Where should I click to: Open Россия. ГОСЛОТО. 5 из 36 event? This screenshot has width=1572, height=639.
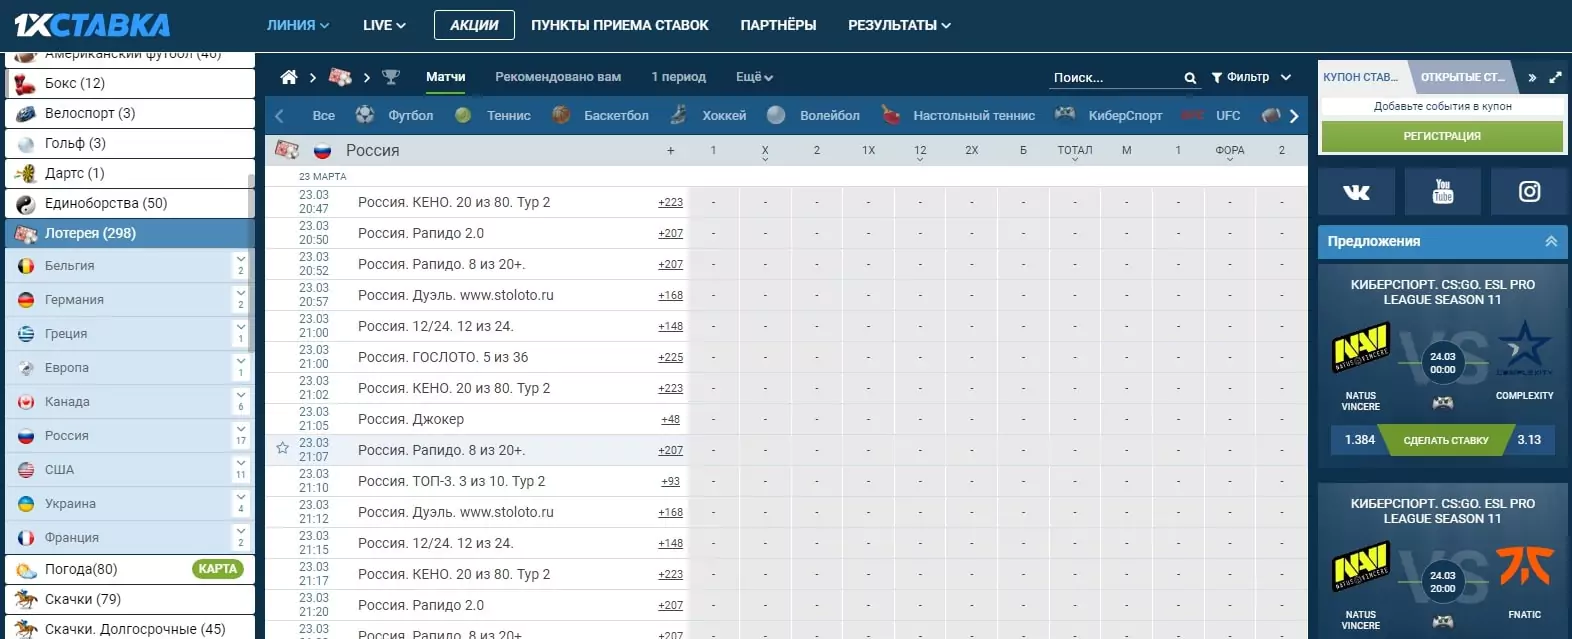point(443,357)
